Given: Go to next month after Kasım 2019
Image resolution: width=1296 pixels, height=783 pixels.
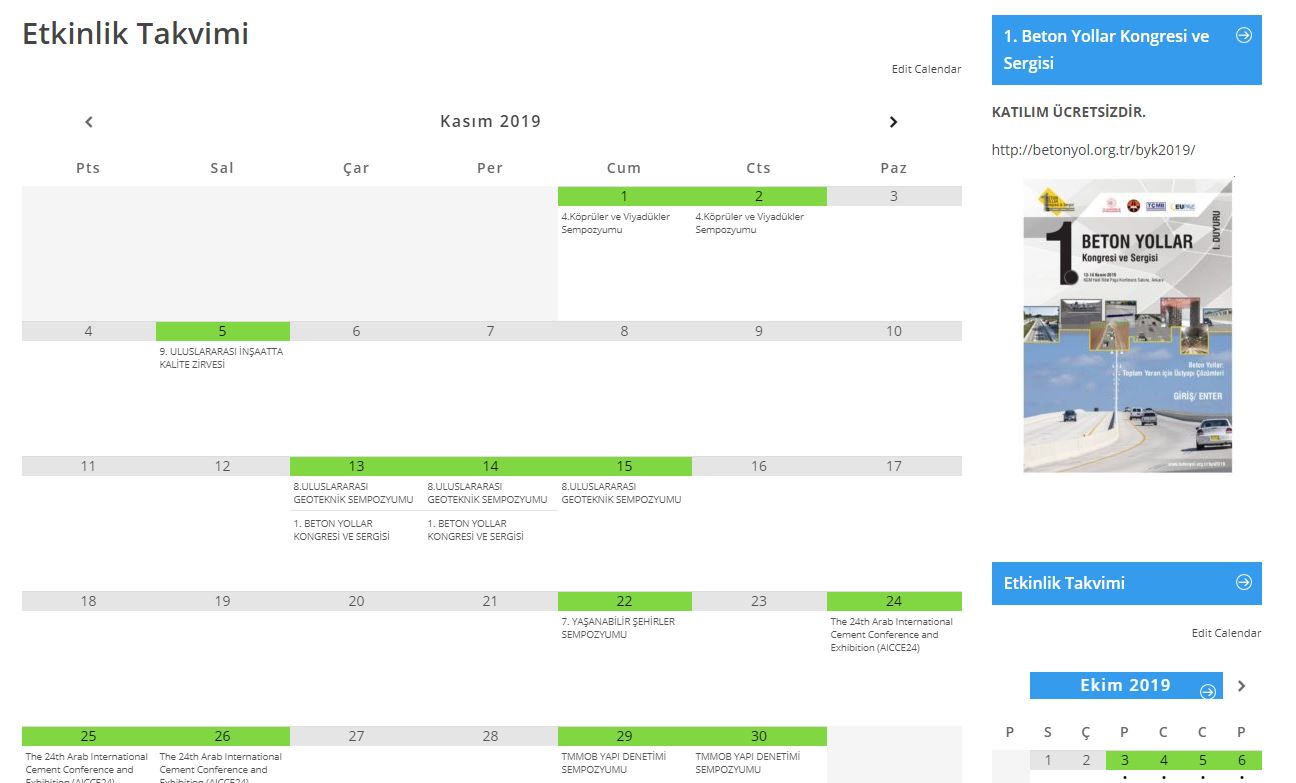Looking at the screenshot, I should [893, 122].
